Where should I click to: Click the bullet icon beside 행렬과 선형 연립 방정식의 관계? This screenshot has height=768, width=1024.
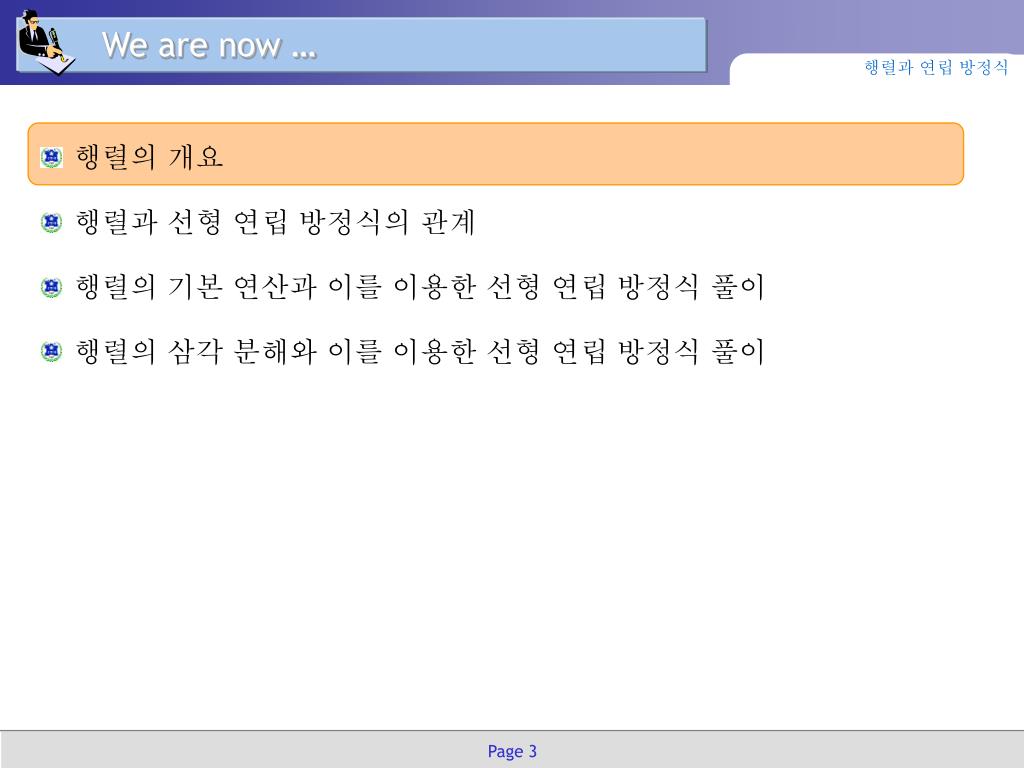52,222
